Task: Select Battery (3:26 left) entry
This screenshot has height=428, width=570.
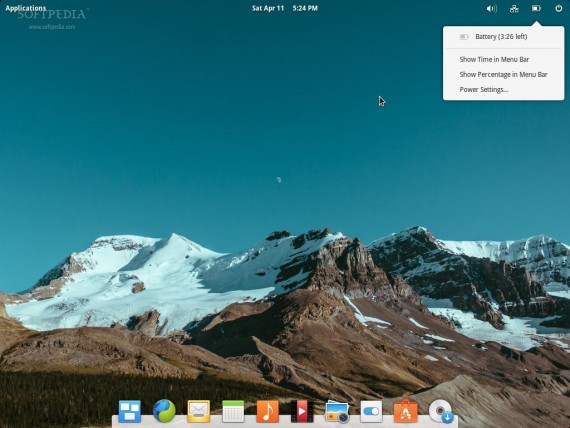Action: (503, 37)
